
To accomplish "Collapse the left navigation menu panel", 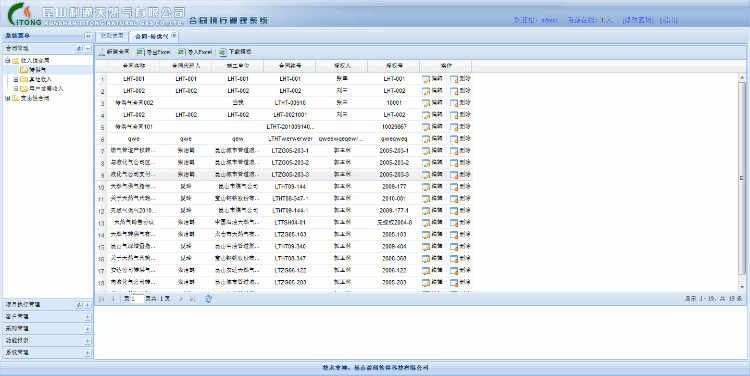I will pyautogui.click(x=88, y=36).
